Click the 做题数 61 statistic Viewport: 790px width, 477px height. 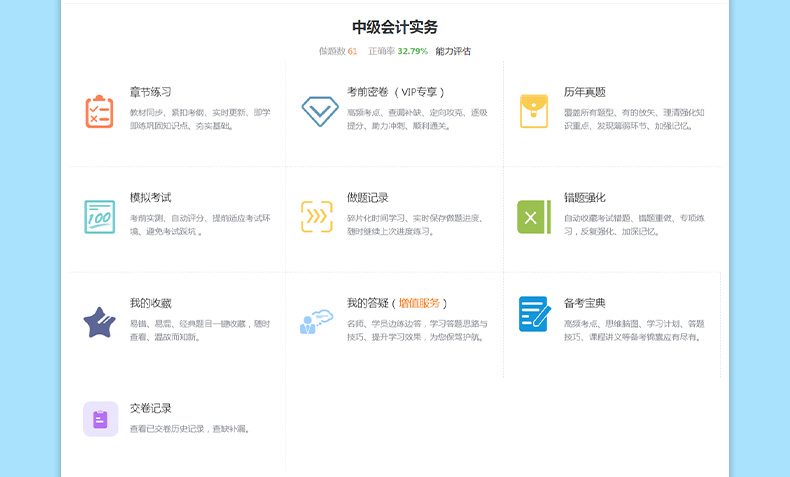pos(338,51)
